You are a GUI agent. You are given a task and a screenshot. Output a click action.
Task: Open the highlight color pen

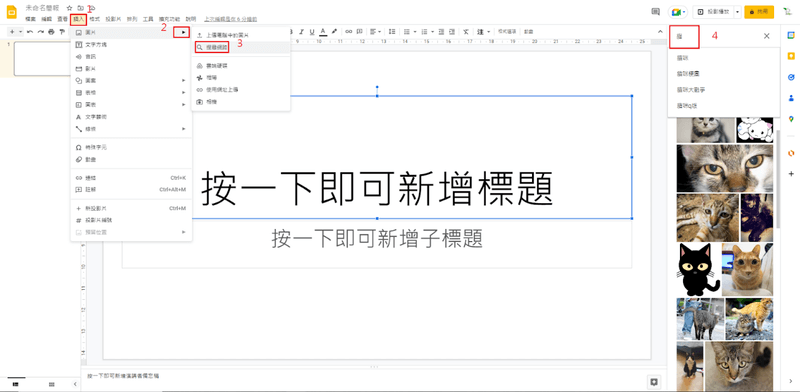pos(334,32)
